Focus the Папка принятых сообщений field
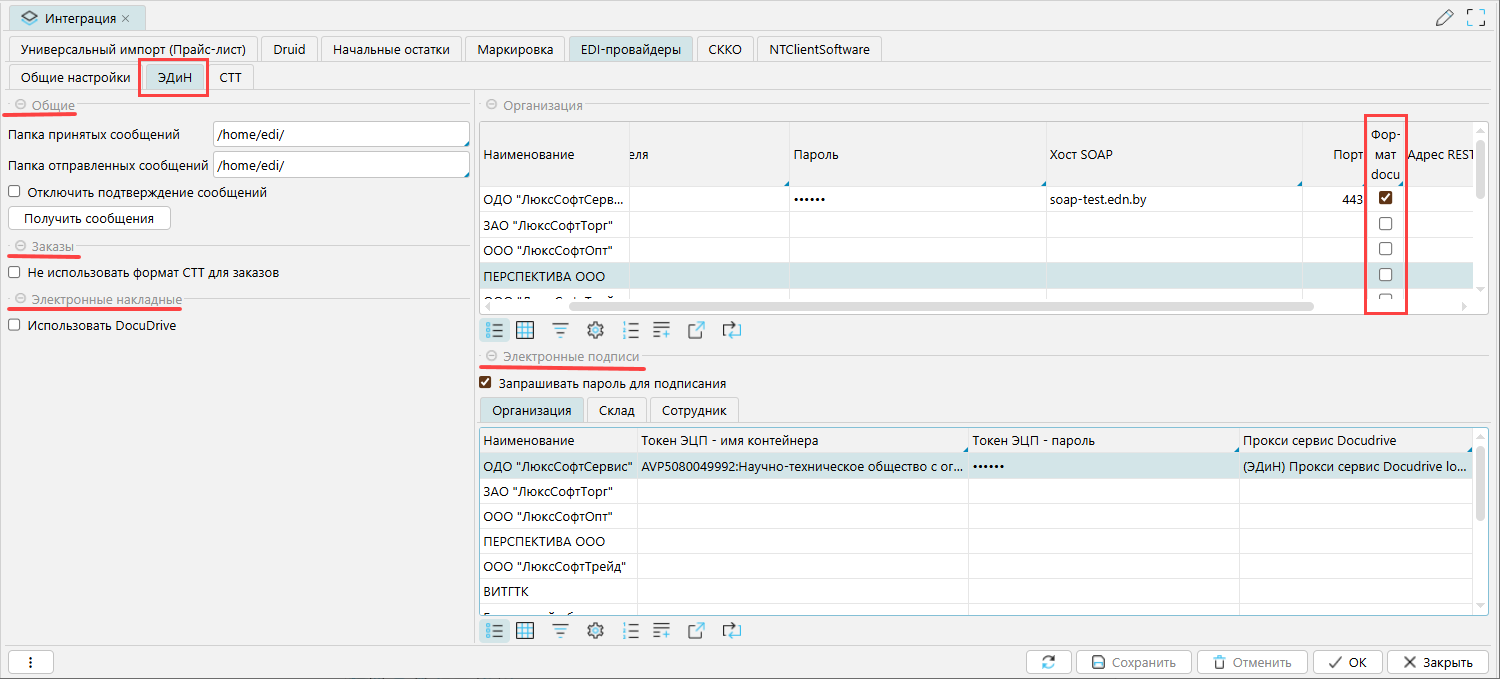Image resolution: width=1500 pixels, height=679 pixels. point(340,135)
